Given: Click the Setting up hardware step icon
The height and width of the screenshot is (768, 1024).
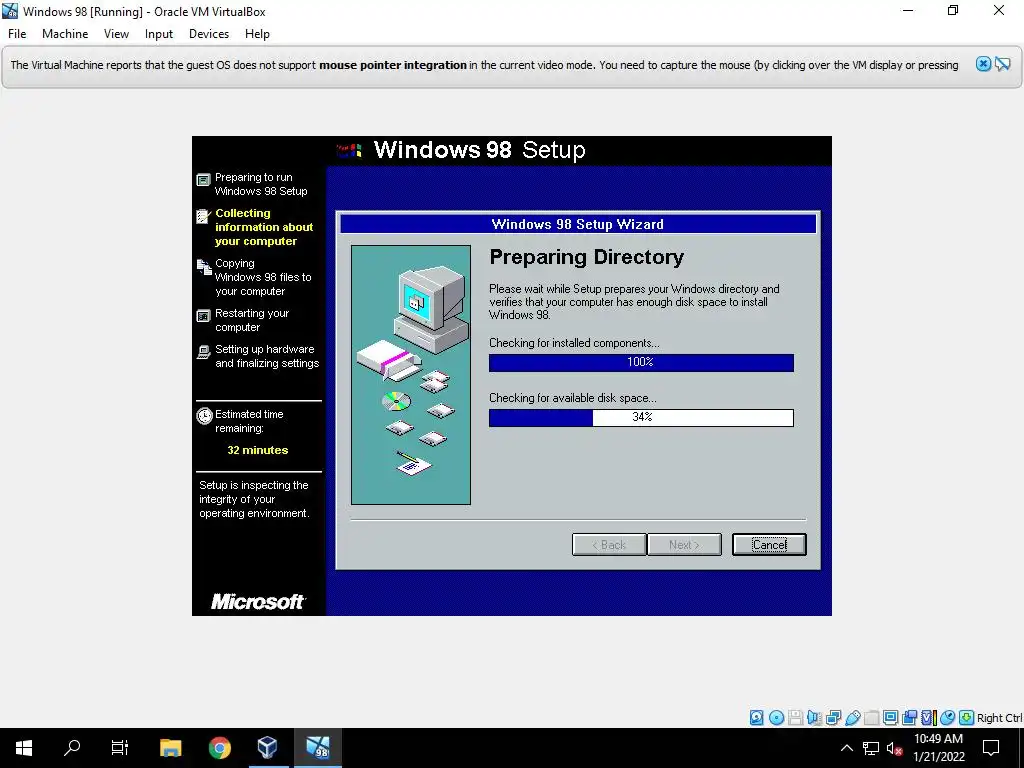Looking at the screenshot, I should (204, 352).
